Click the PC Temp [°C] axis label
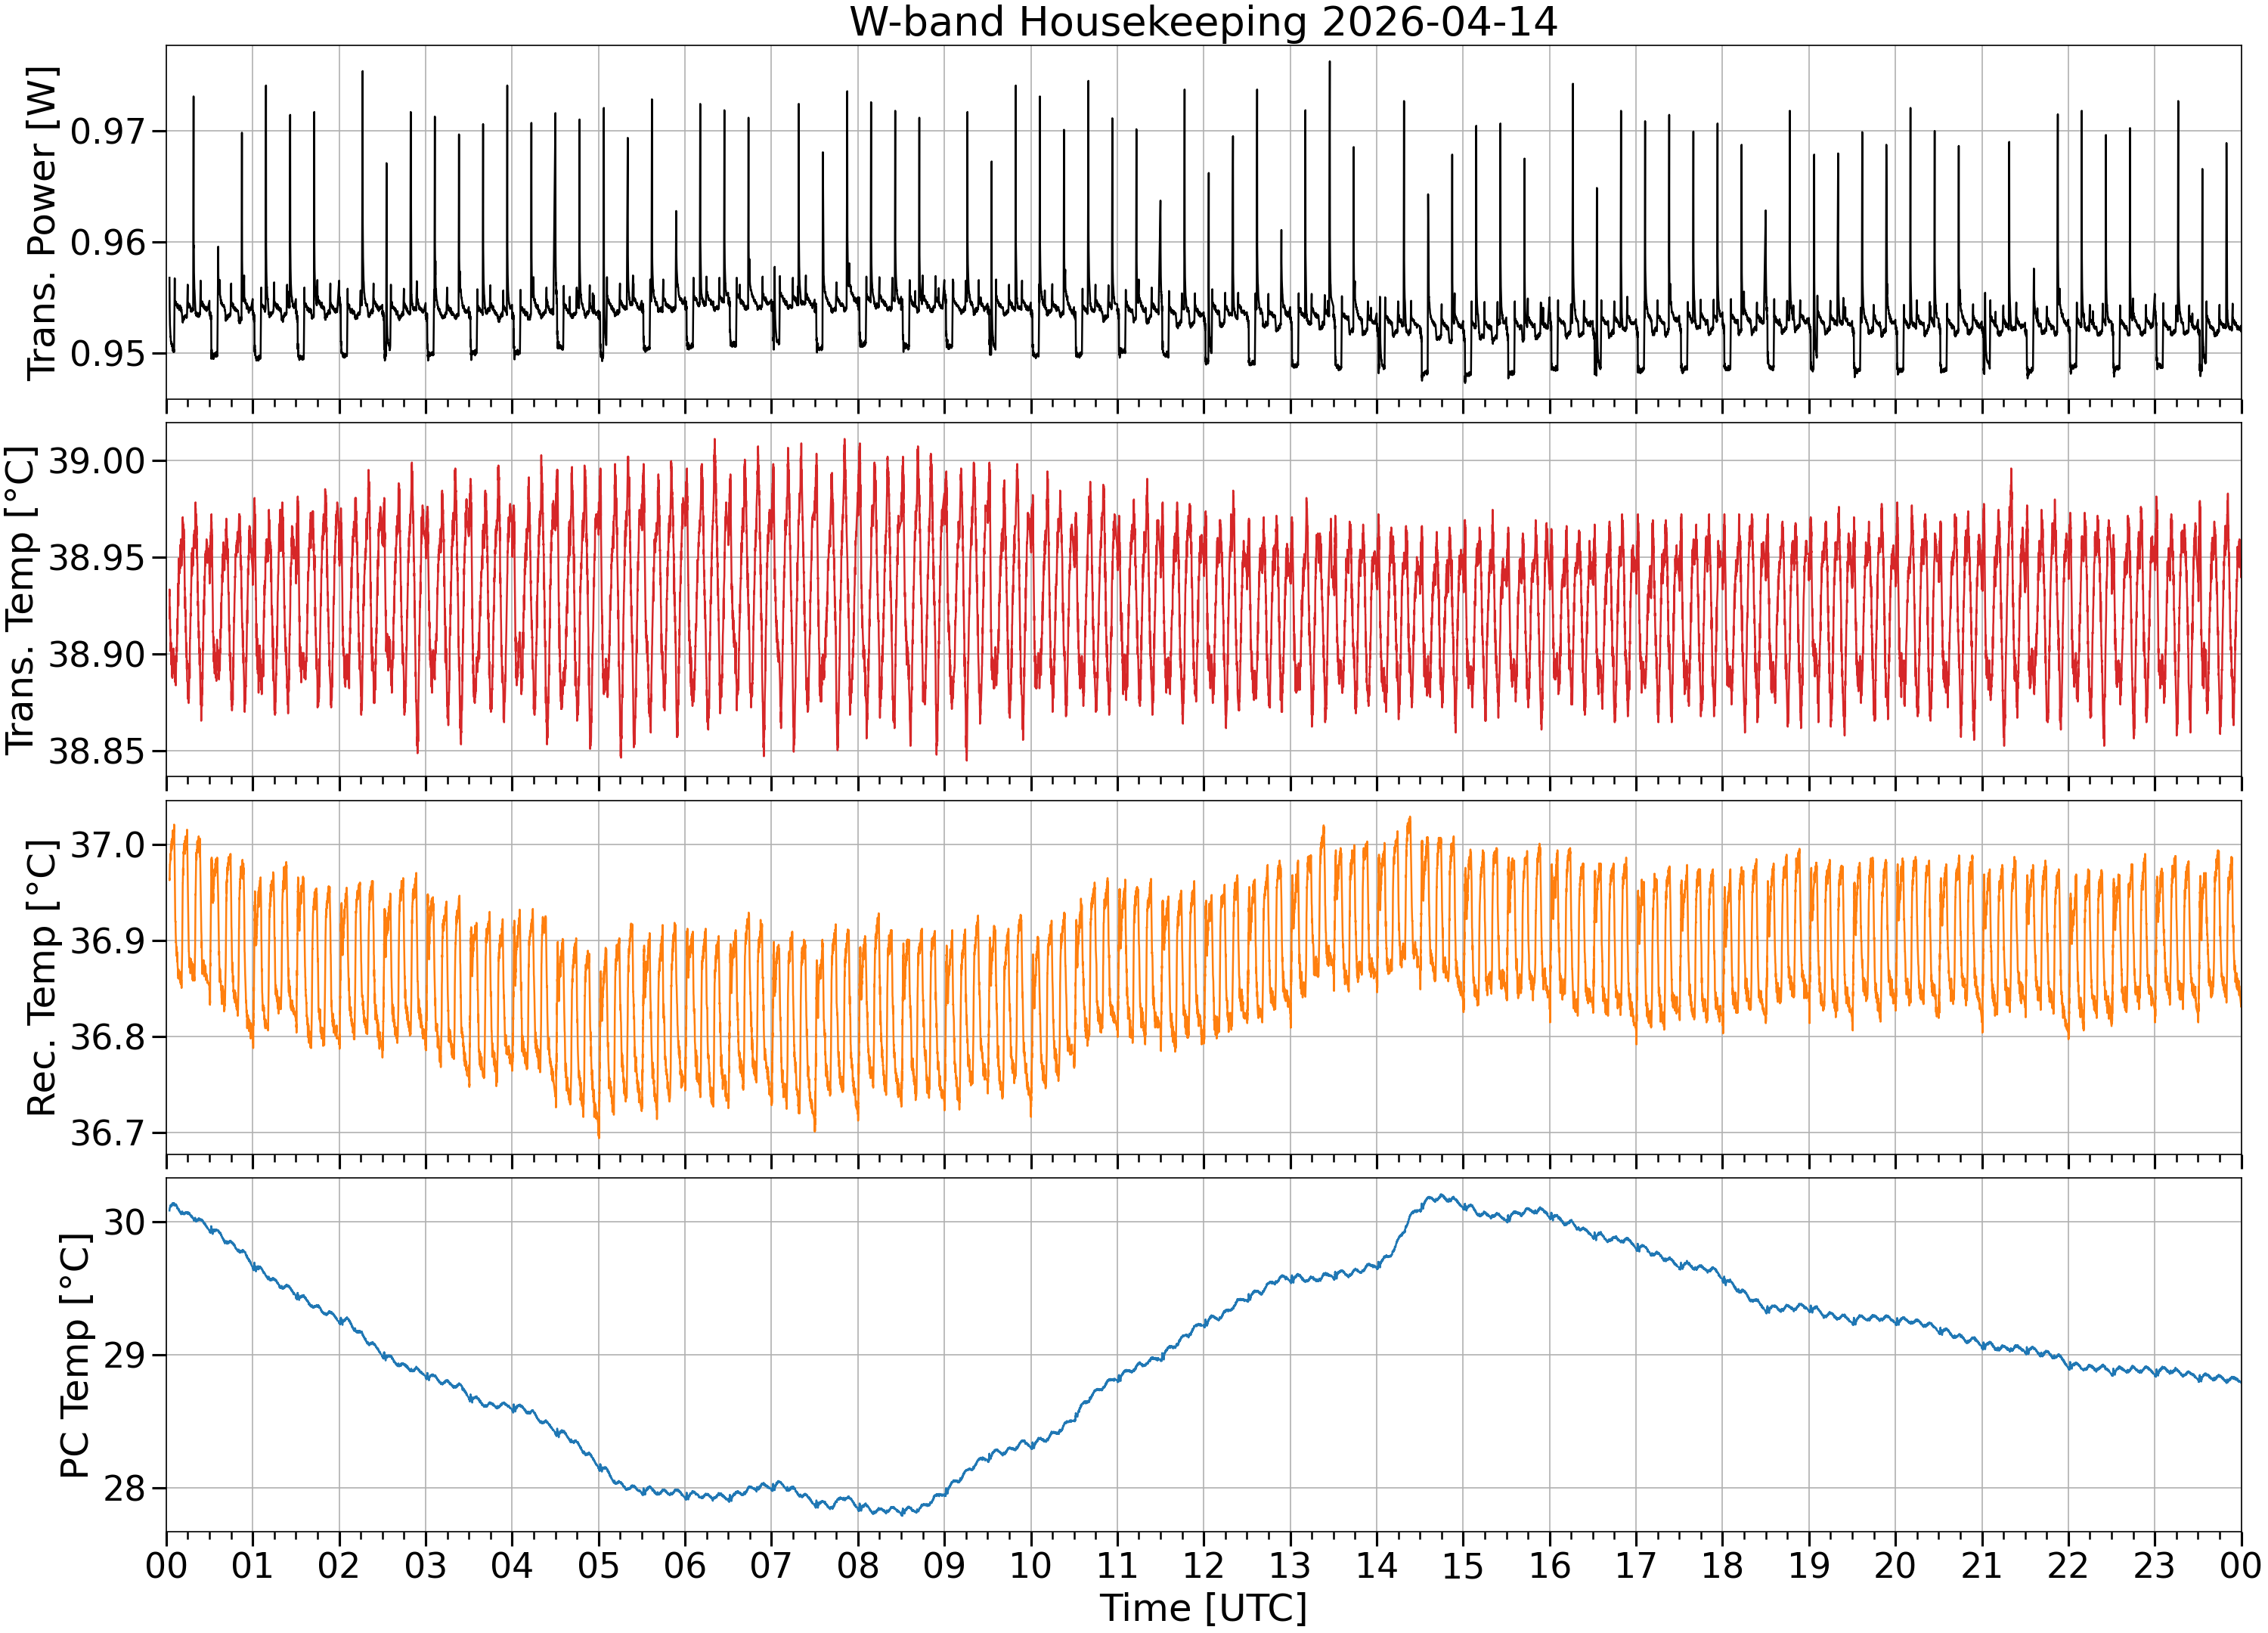 pyautogui.click(x=75, y=1355)
